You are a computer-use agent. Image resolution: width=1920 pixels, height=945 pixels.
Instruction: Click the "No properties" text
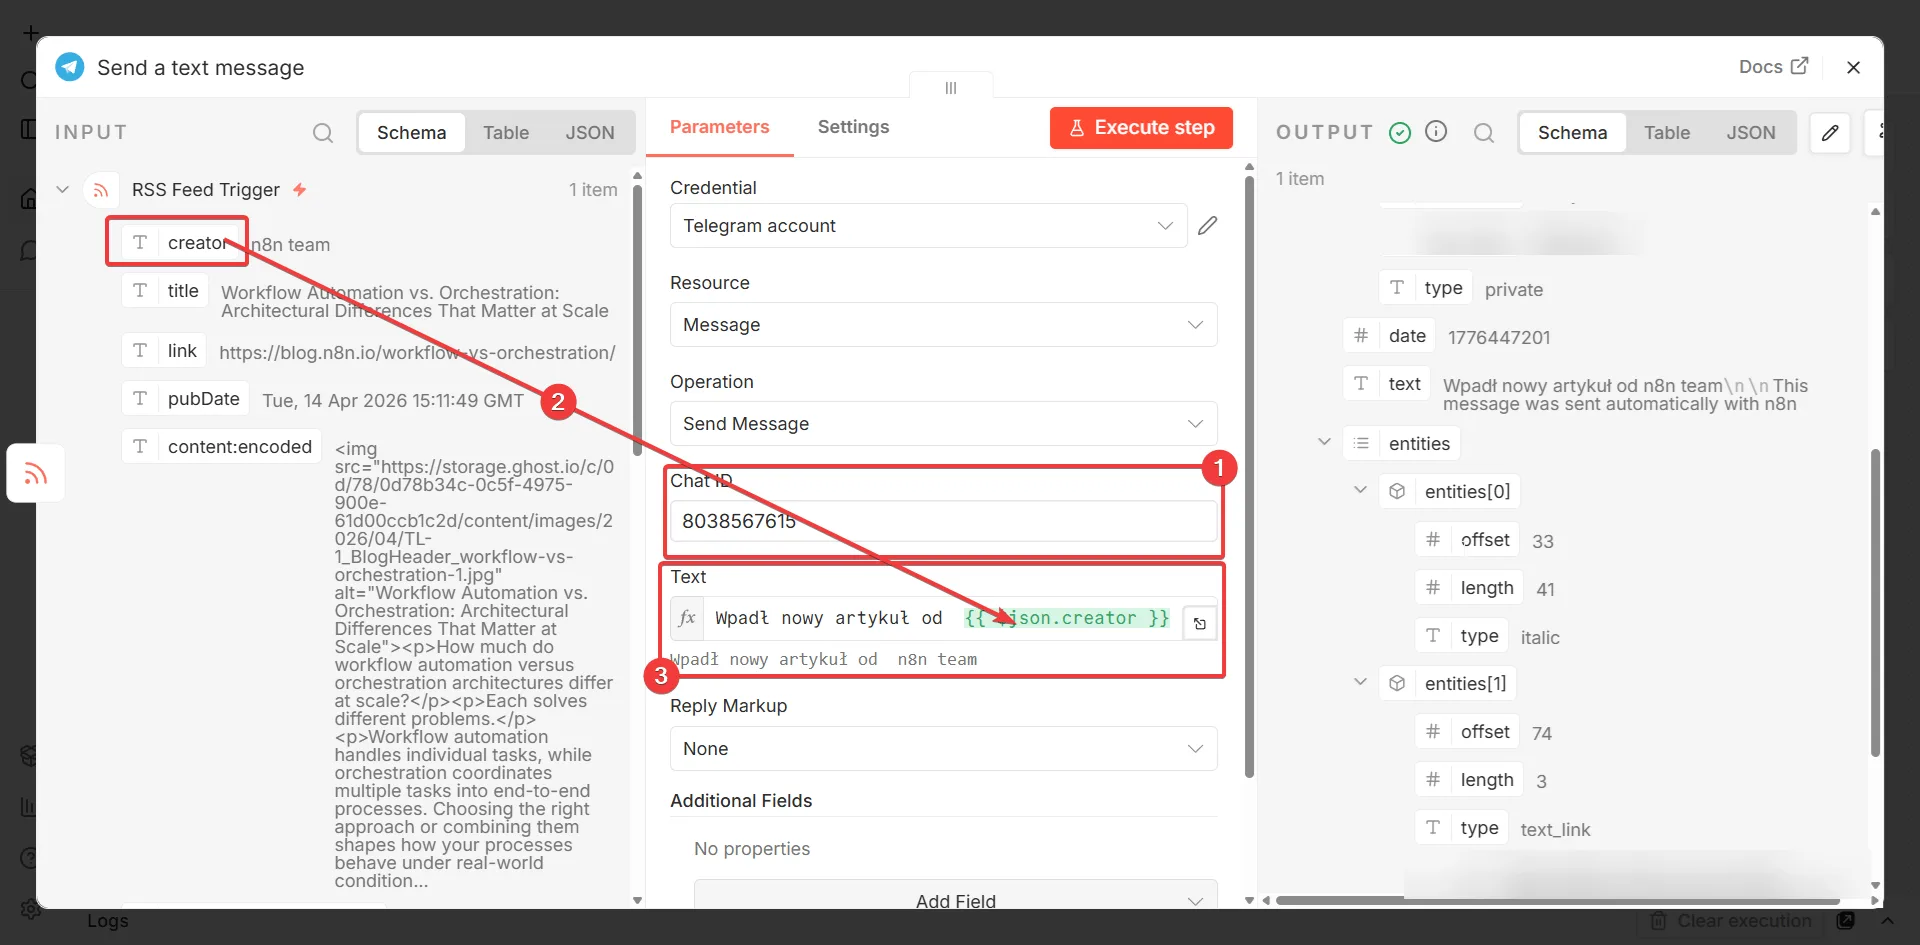click(x=752, y=849)
